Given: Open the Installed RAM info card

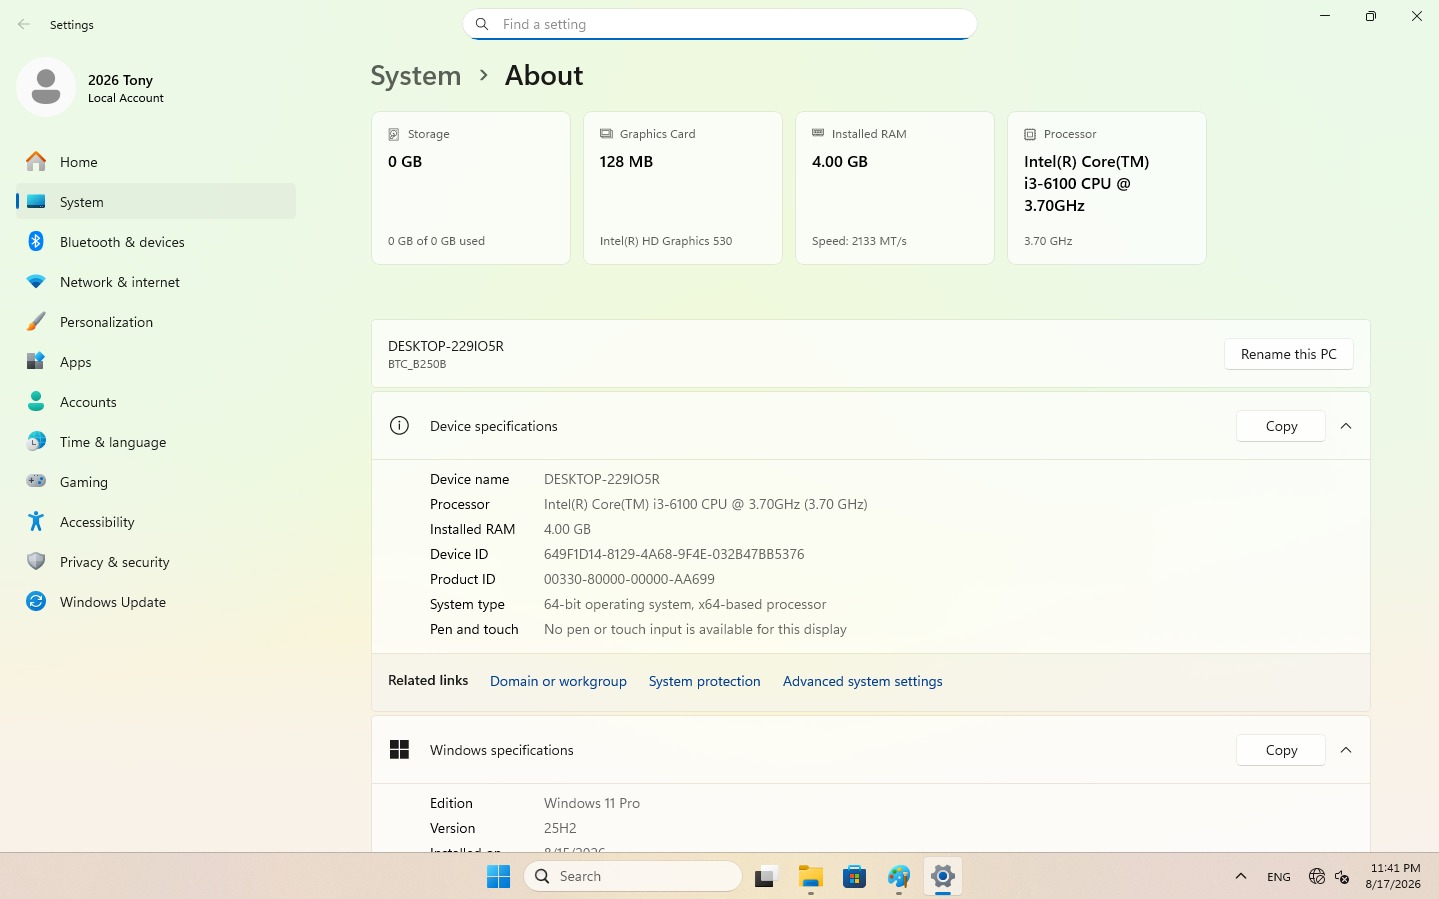Looking at the screenshot, I should (x=895, y=188).
